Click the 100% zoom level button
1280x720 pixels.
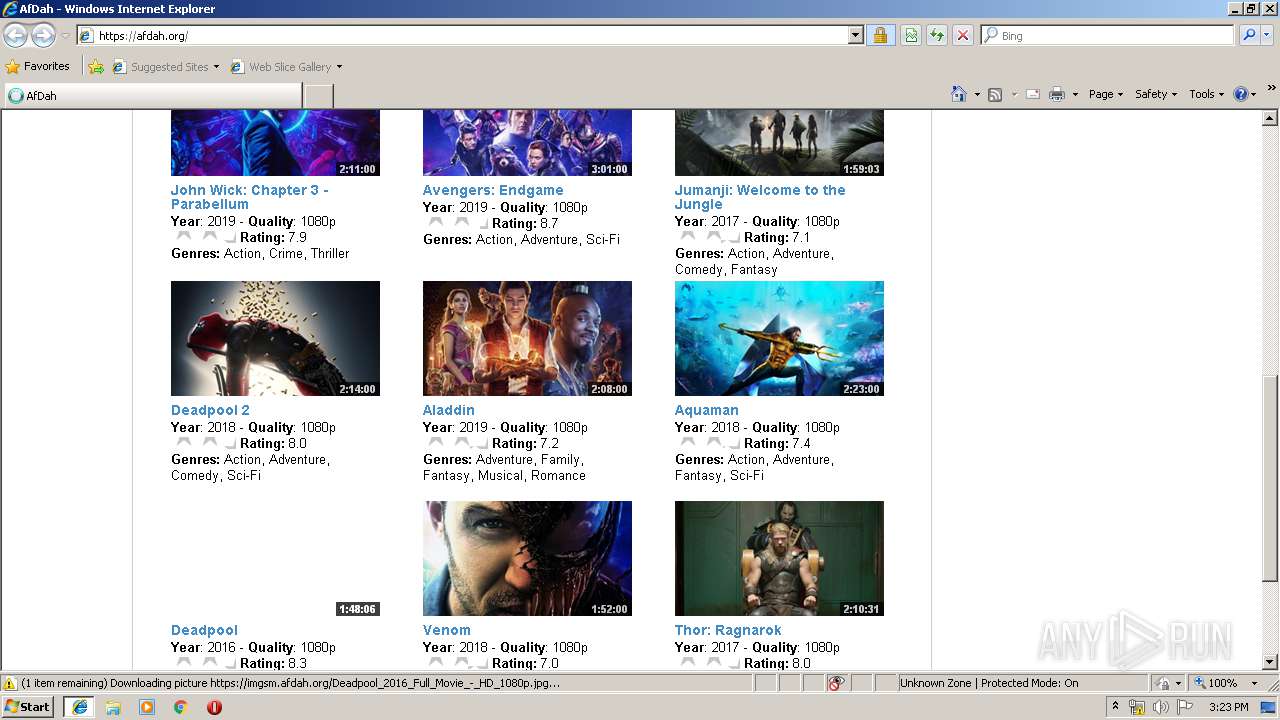pos(1215,683)
